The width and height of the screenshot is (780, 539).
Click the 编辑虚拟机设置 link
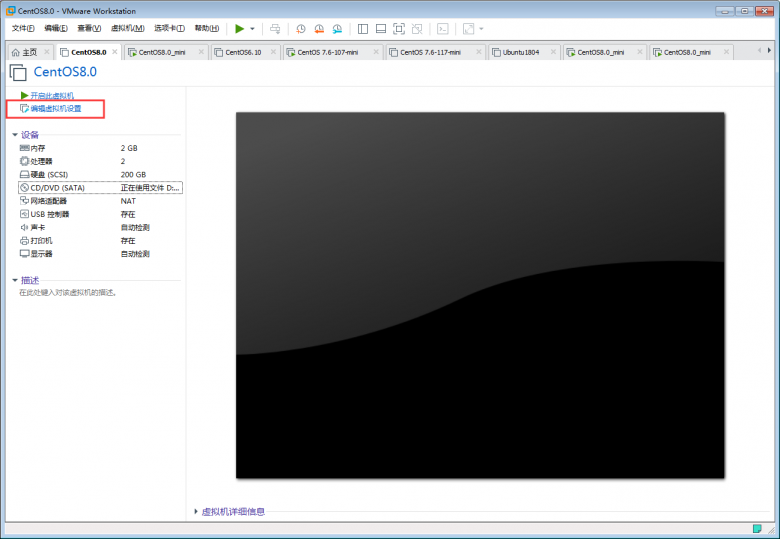coord(55,107)
